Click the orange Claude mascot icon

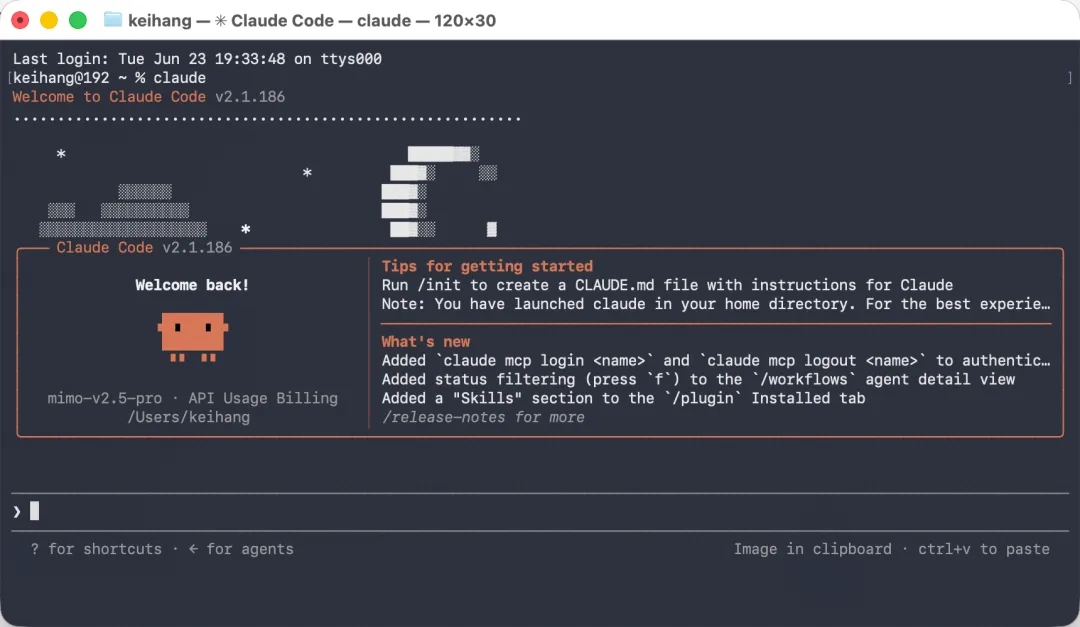pos(193,337)
